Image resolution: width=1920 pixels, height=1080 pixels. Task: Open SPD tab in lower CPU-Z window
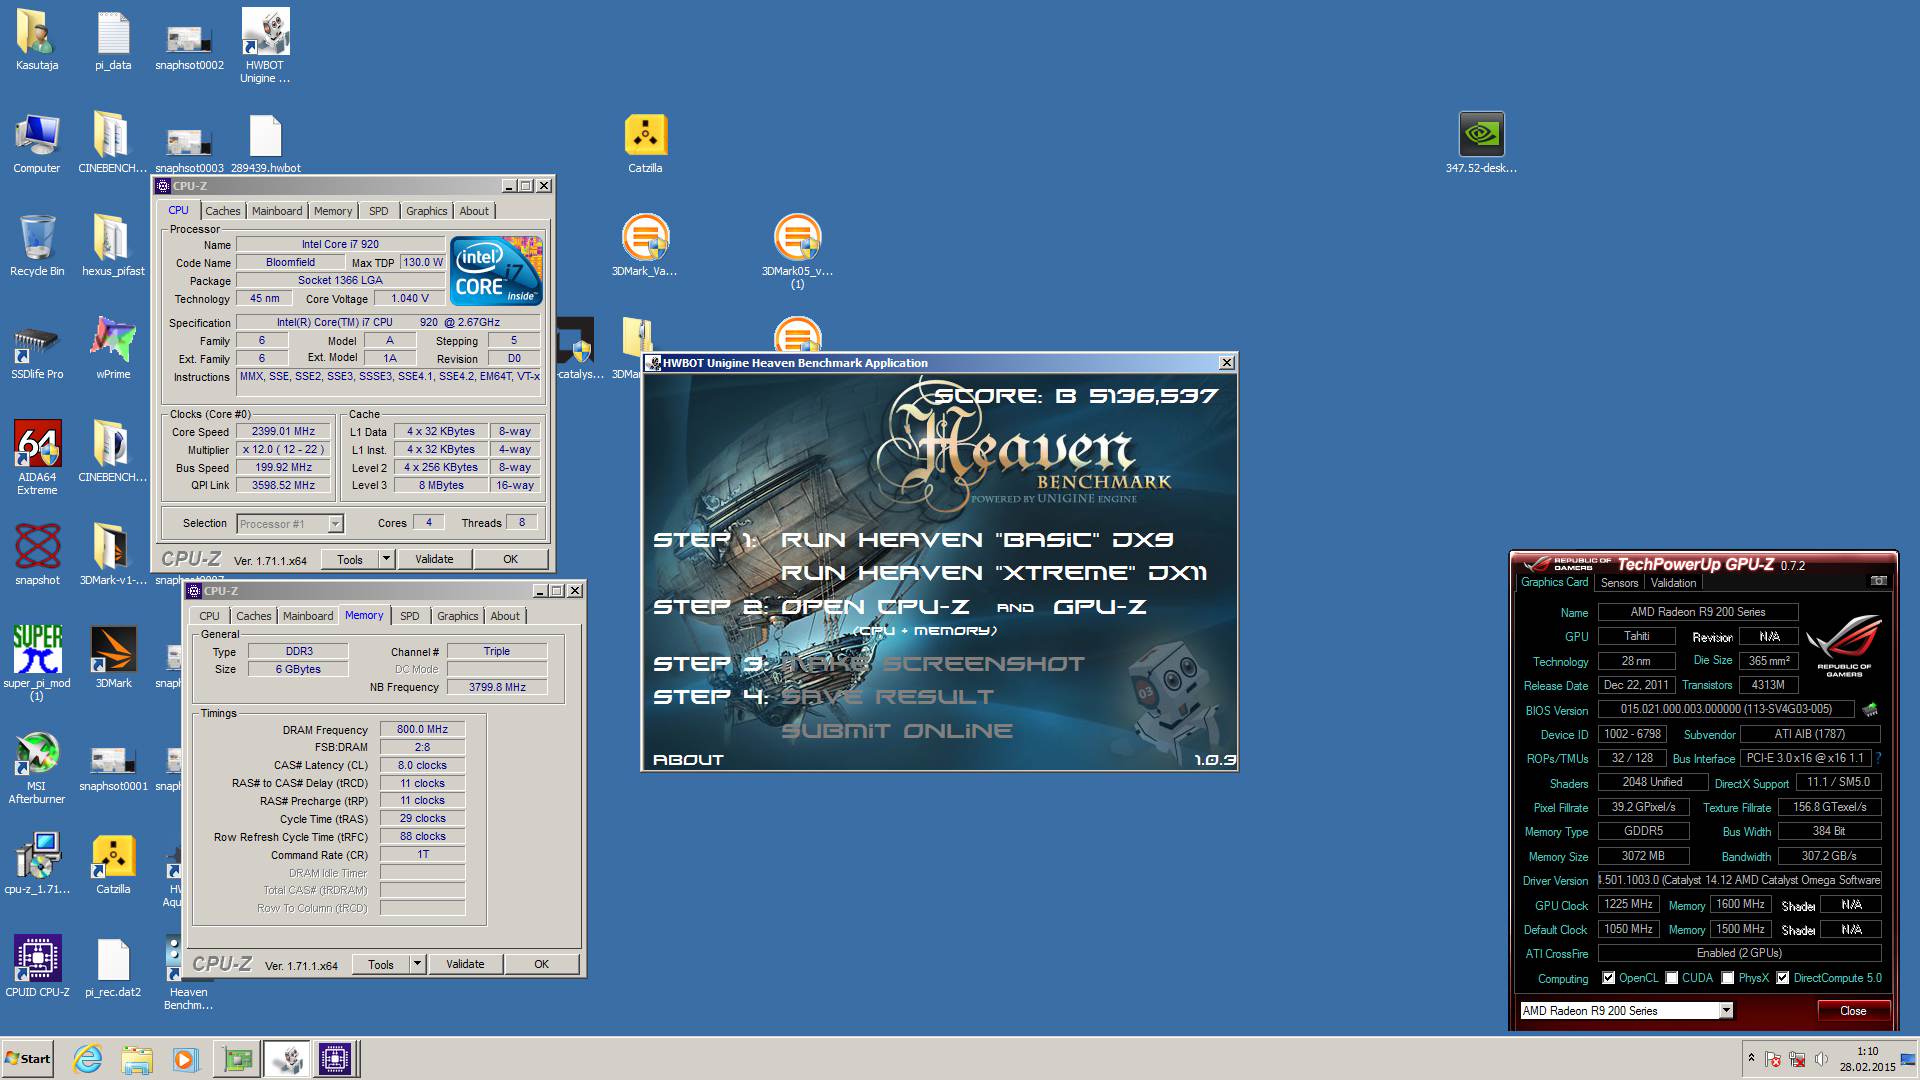click(410, 616)
